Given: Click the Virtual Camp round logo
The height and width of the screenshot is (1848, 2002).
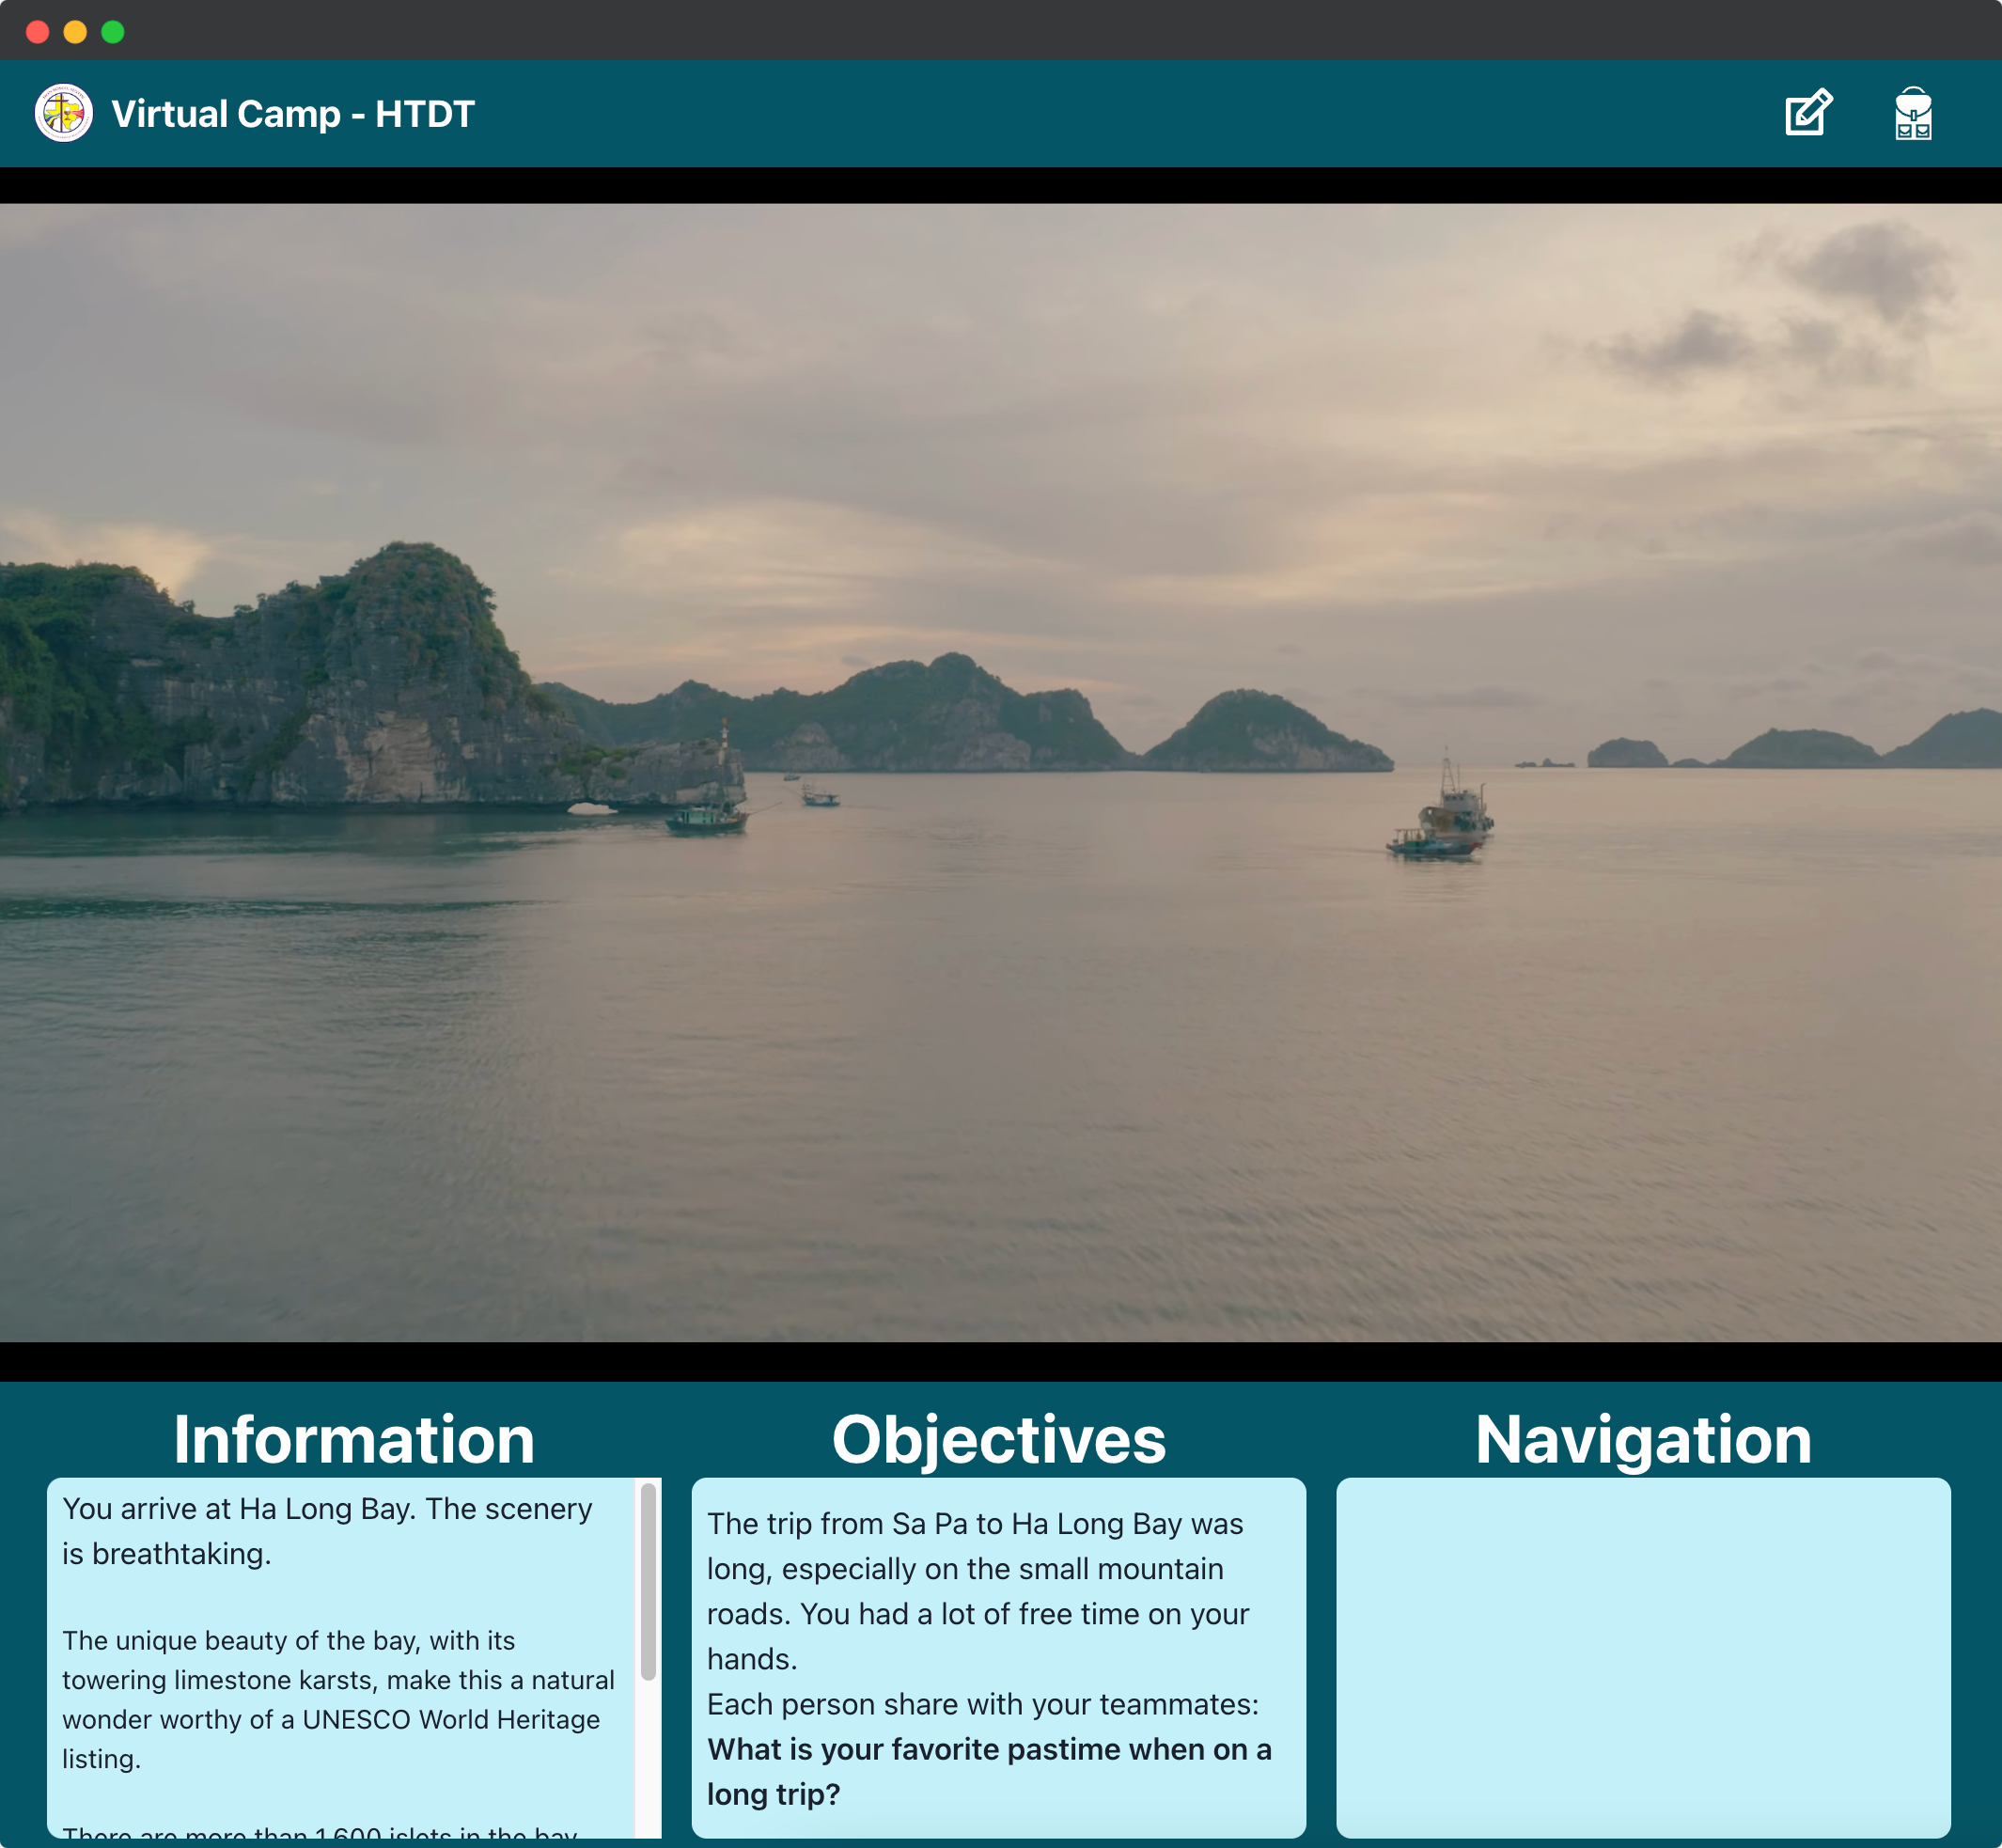Looking at the screenshot, I should (64, 113).
